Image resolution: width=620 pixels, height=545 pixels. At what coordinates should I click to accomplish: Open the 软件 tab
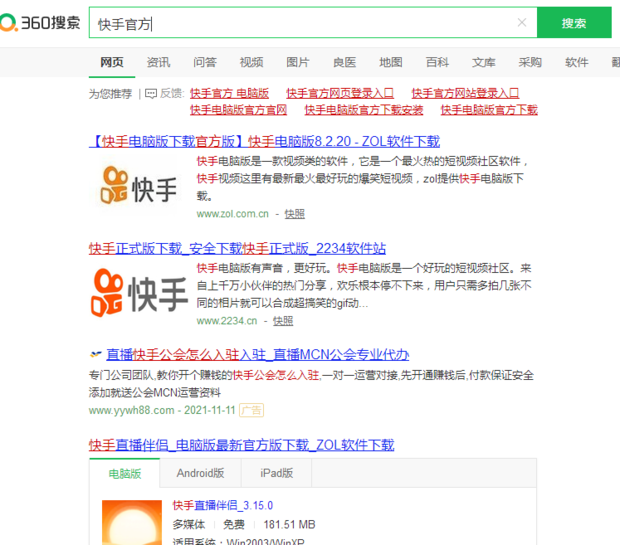577,62
